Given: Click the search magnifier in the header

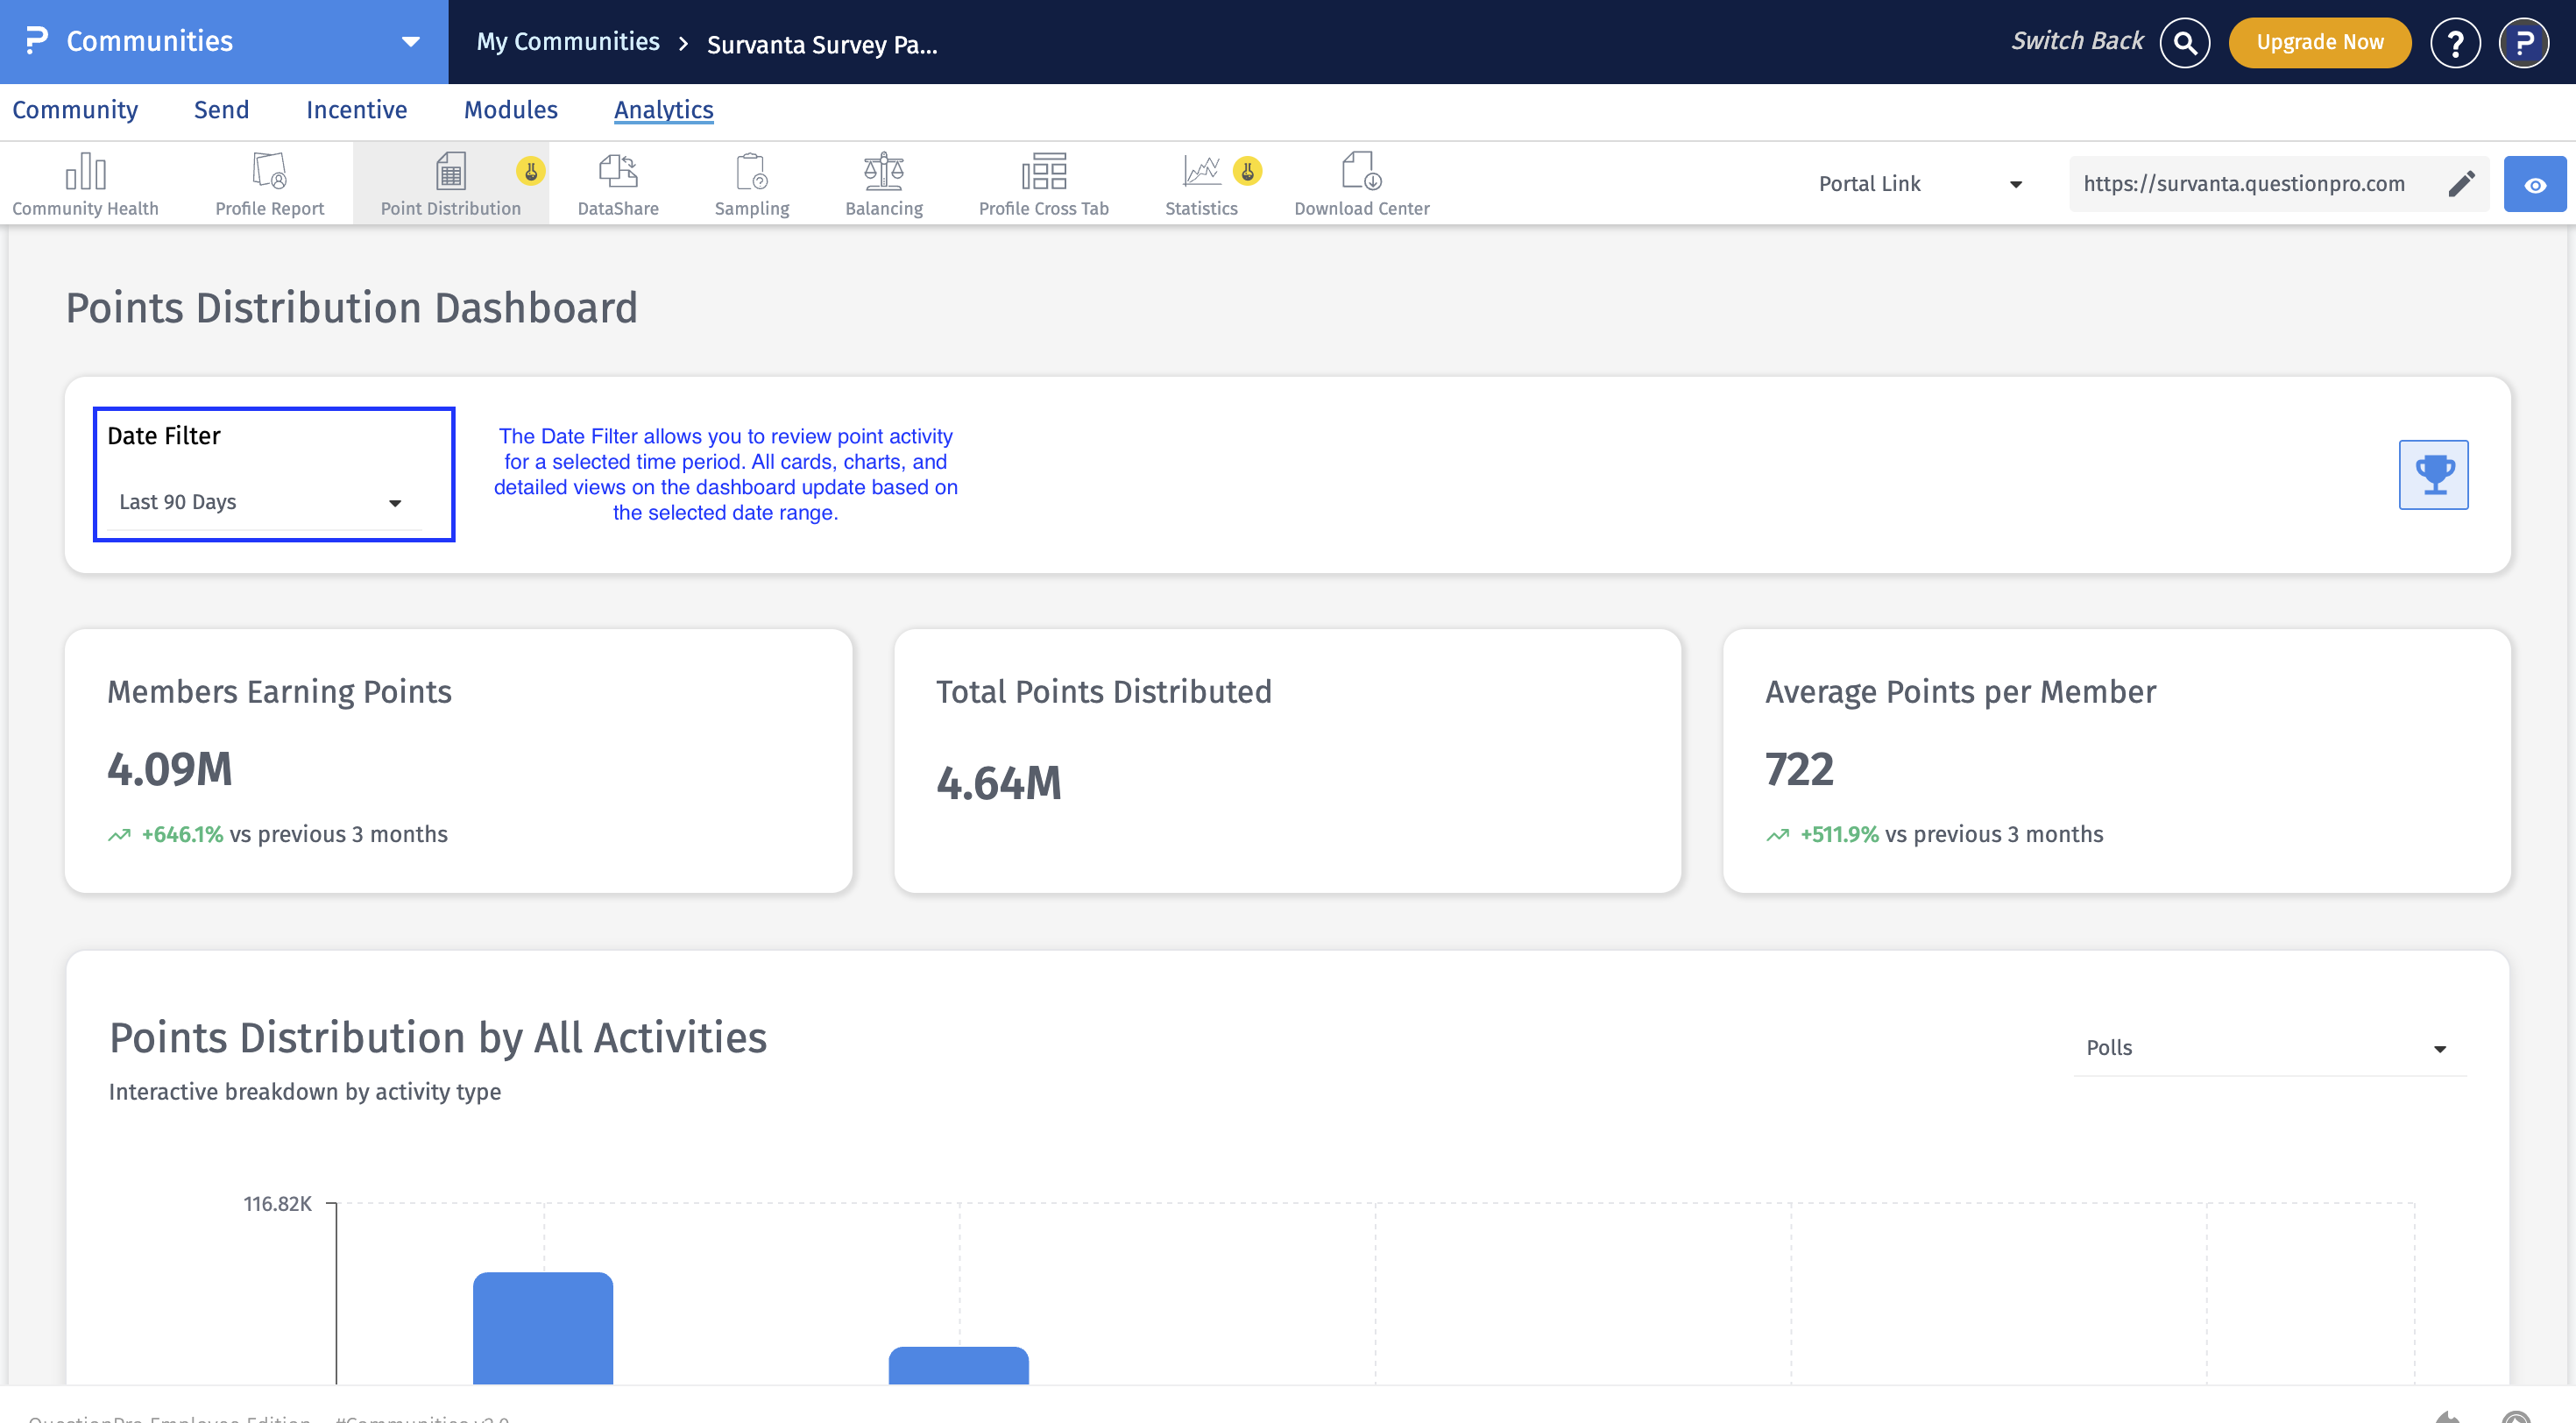Looking at the screenshot, I should (x=2185, y=42).
